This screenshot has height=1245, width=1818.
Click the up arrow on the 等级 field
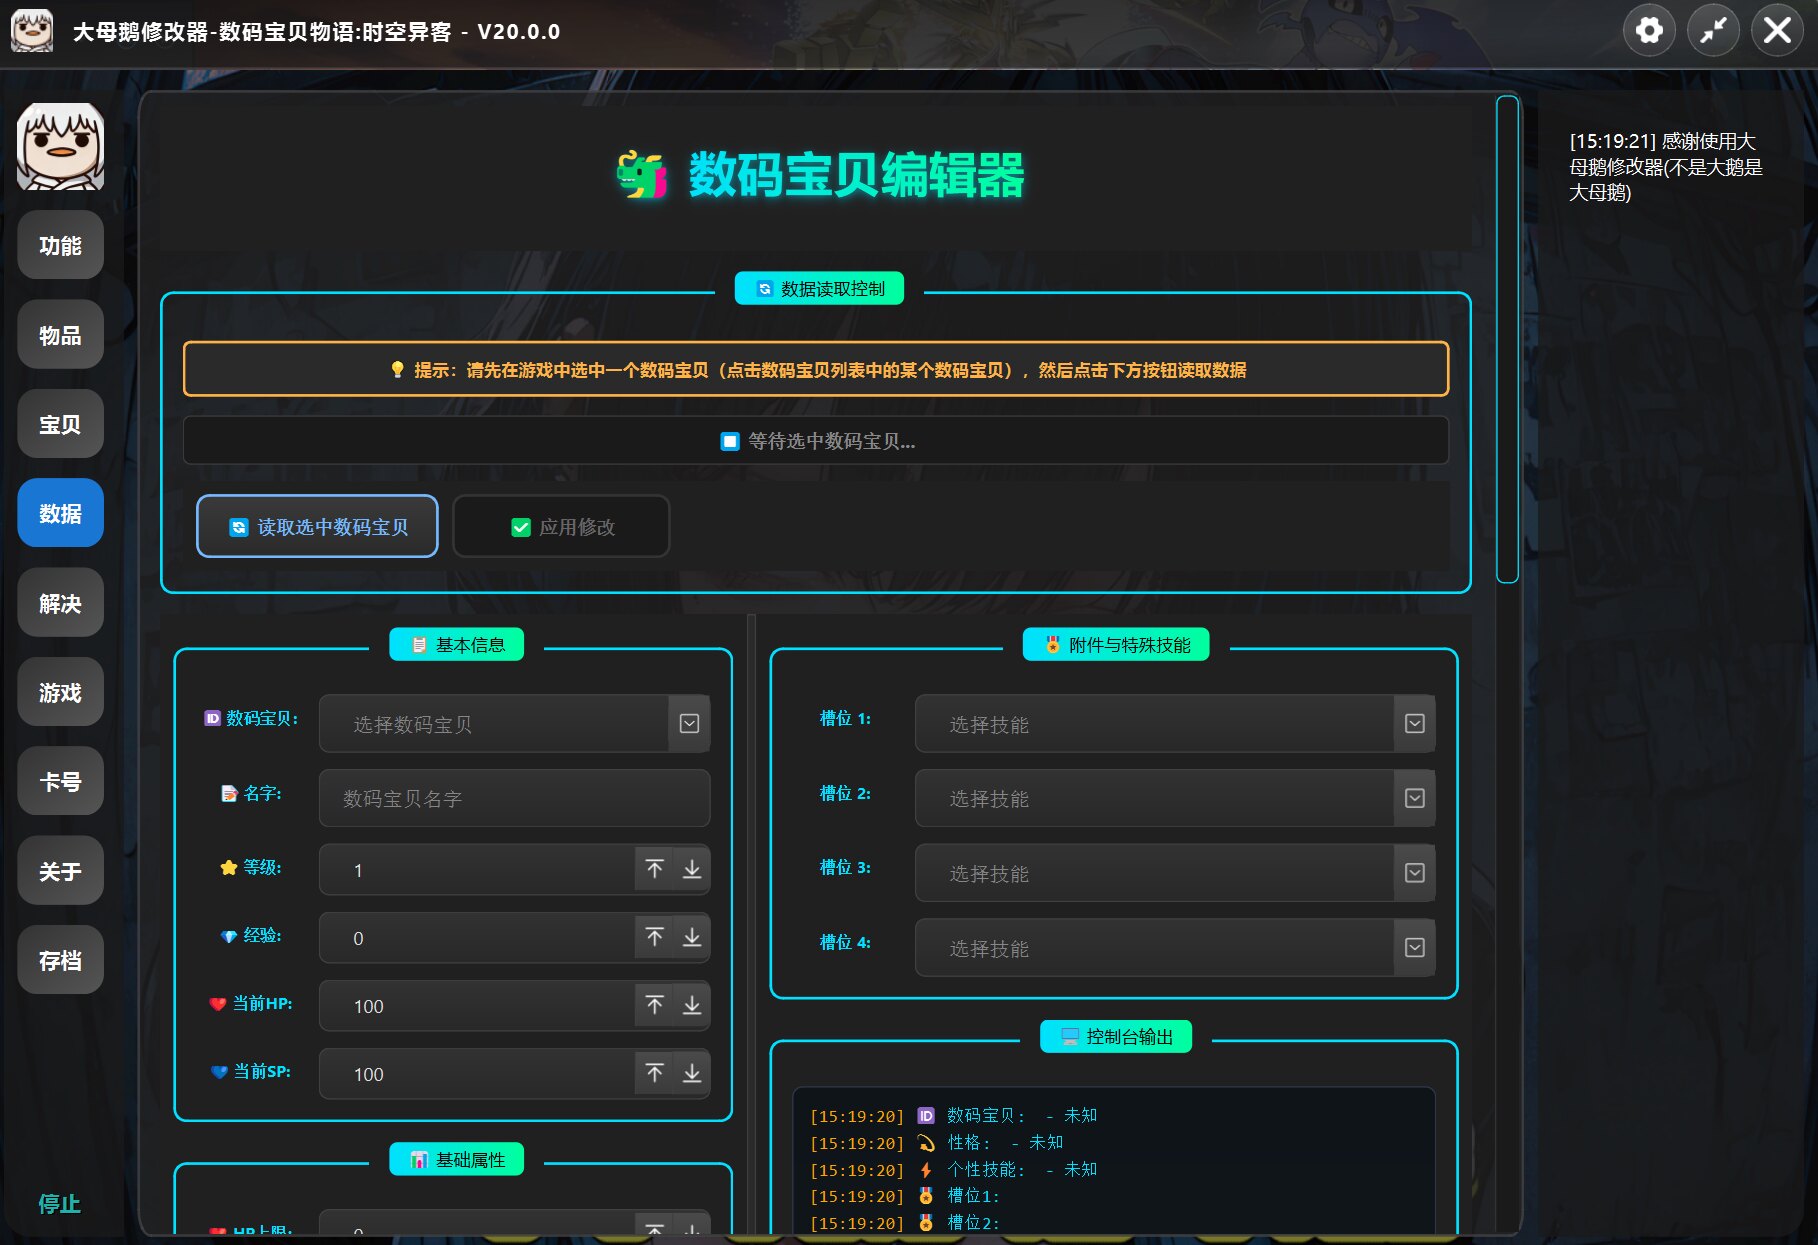(x=654, y=869)
